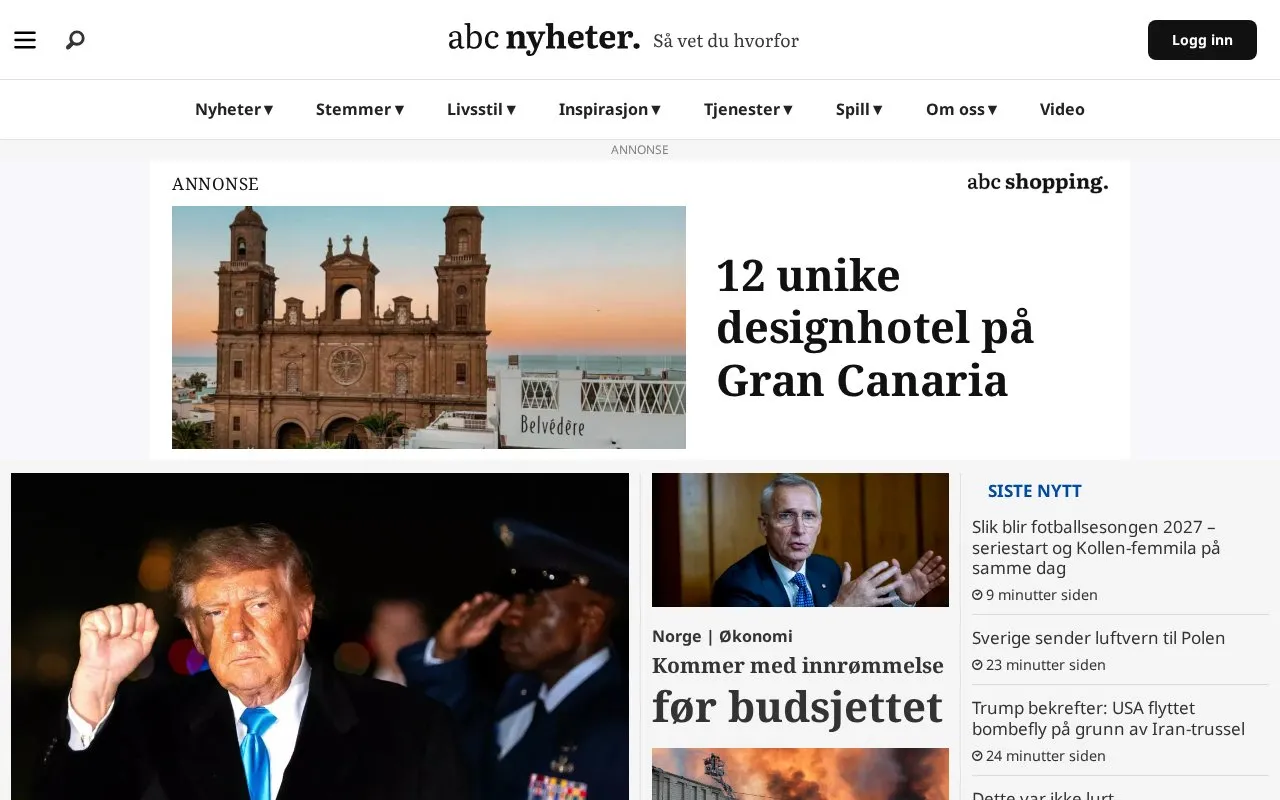Open the abc shopping logo
Viewport: 1280px width, 800px height.
(1037, 182)
